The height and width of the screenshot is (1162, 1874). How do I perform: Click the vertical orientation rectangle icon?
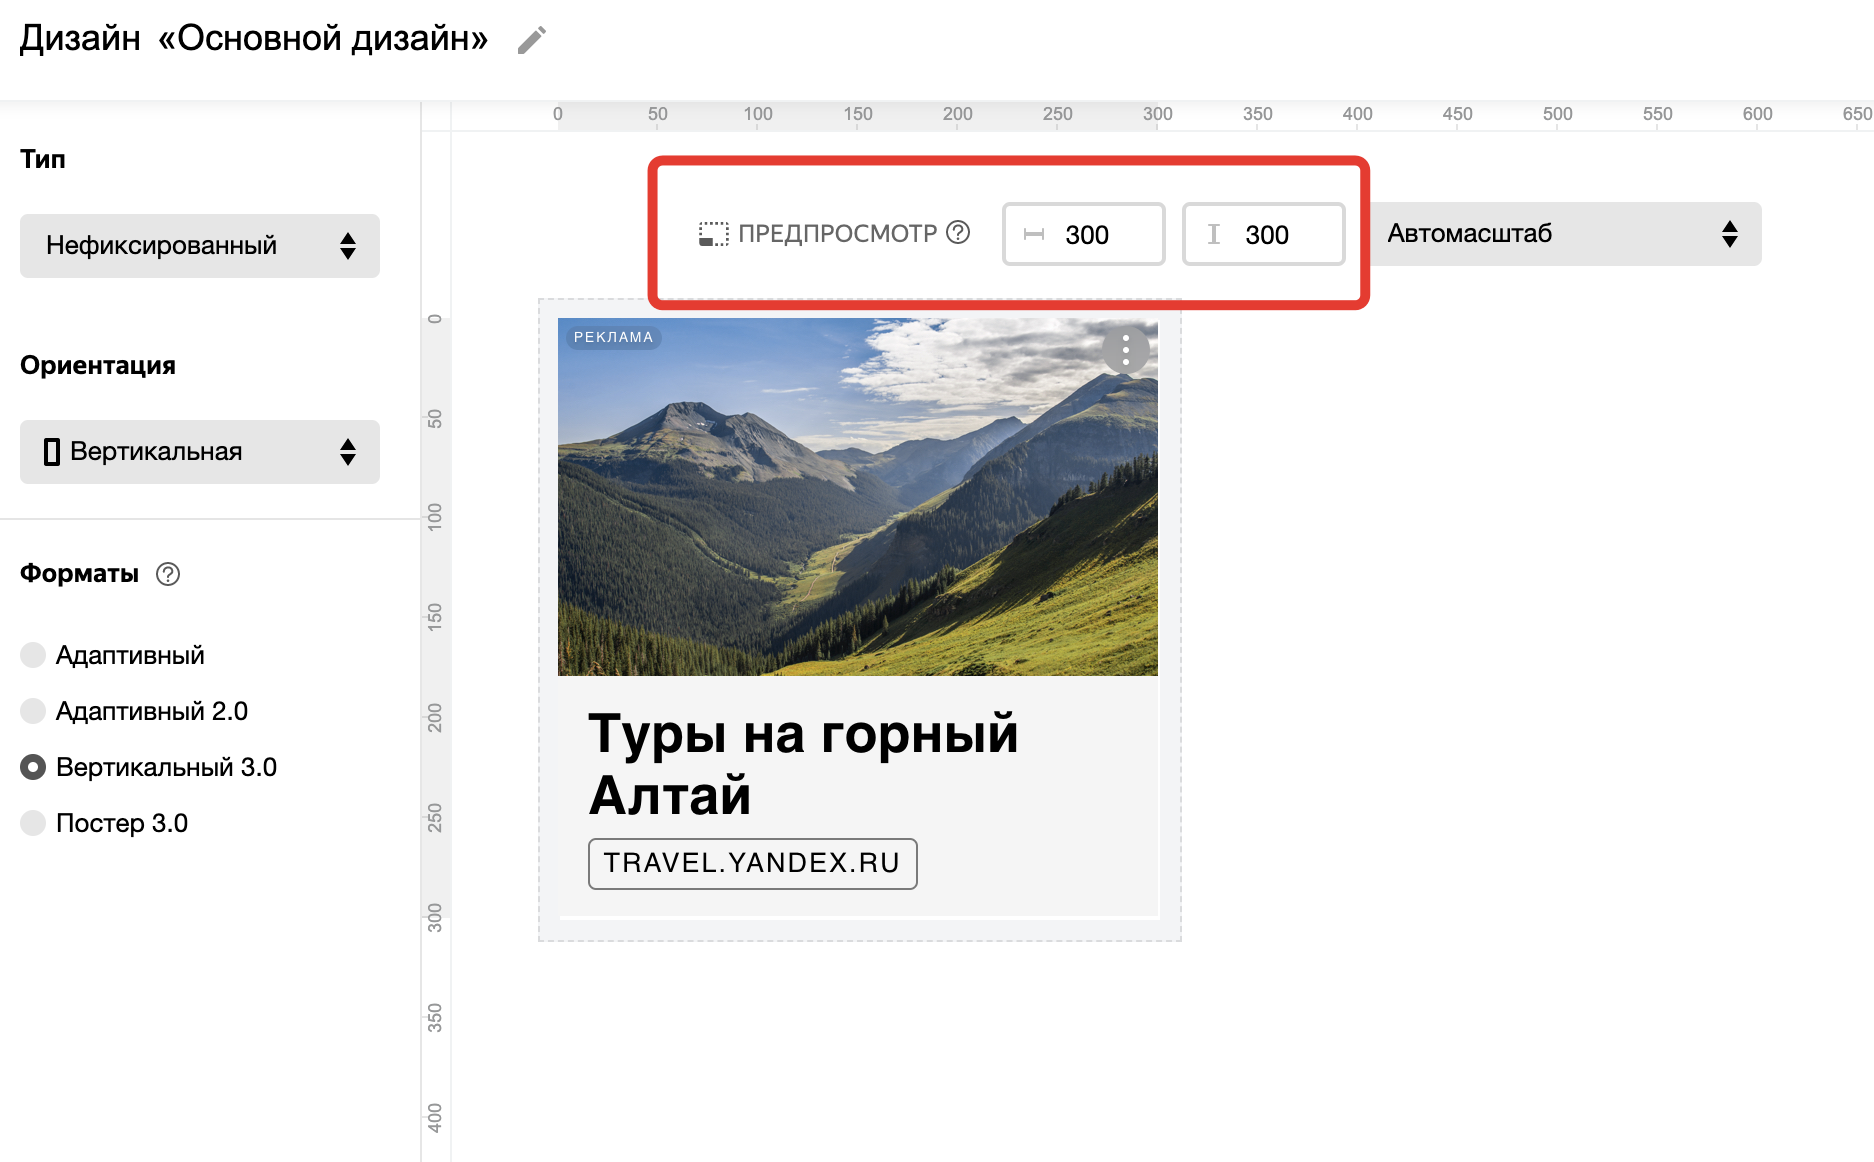pos(52,452)
